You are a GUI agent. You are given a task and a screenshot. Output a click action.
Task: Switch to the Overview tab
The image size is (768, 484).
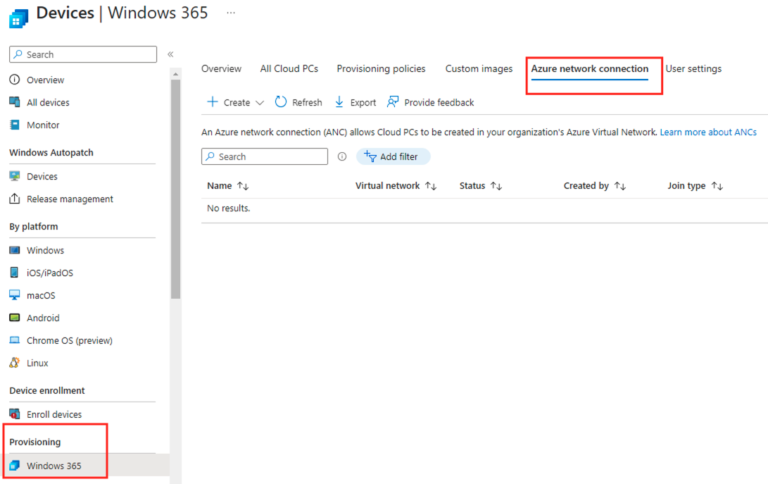click(221, 69)
